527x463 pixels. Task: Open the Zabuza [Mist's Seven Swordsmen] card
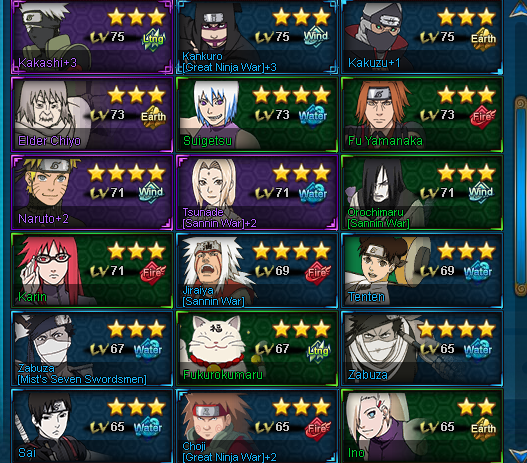click(92, 348)
